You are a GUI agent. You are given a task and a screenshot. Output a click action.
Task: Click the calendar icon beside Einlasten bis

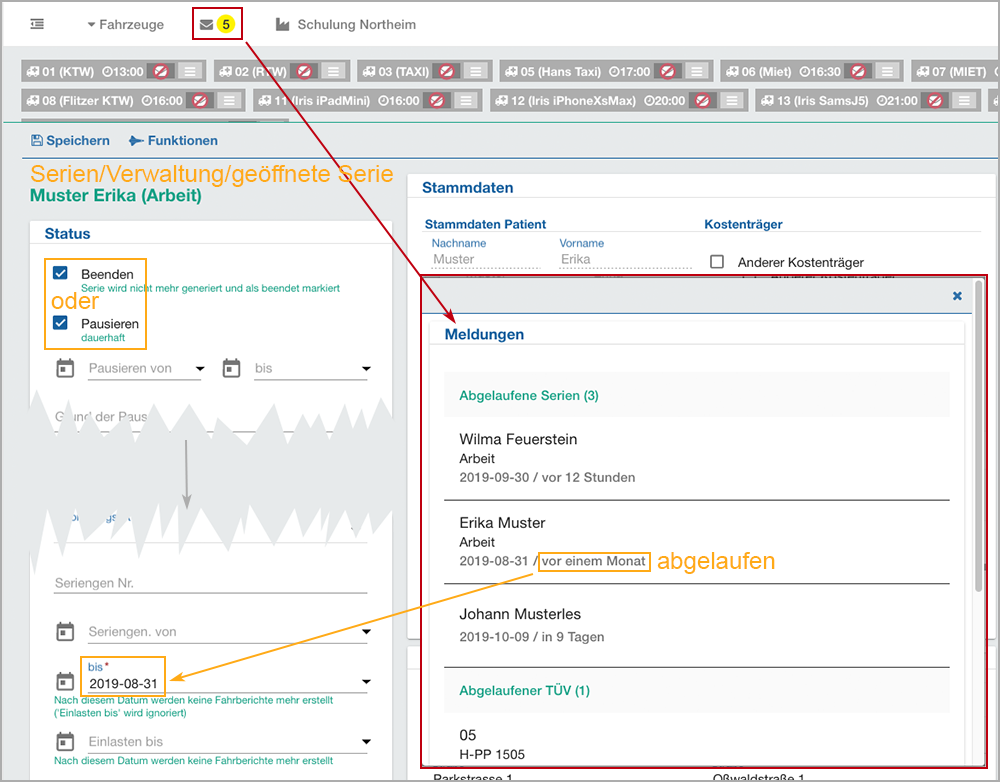[65, 741]
